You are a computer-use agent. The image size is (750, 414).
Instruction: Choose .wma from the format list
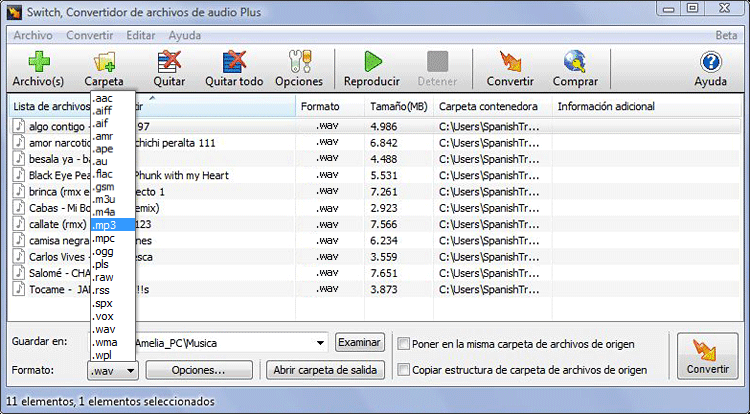coord(113,342)
